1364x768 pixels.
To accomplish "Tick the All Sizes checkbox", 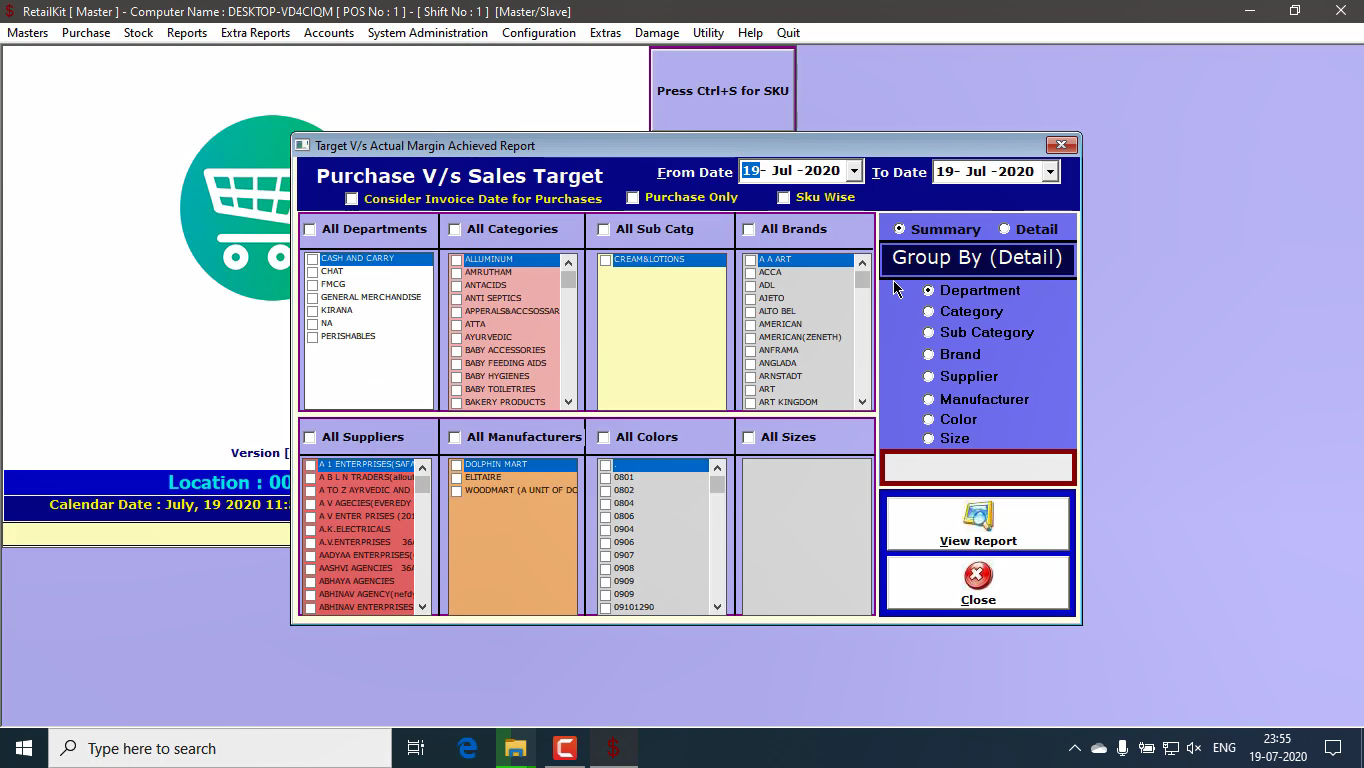I will (749, 437).
